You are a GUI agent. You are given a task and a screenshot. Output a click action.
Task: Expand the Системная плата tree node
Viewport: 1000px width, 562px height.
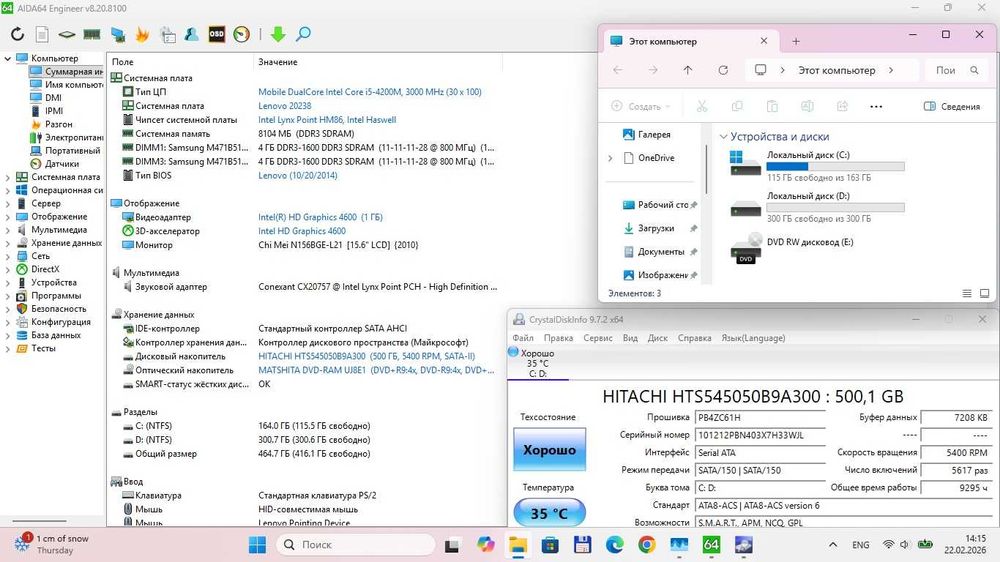click(8, 177)
